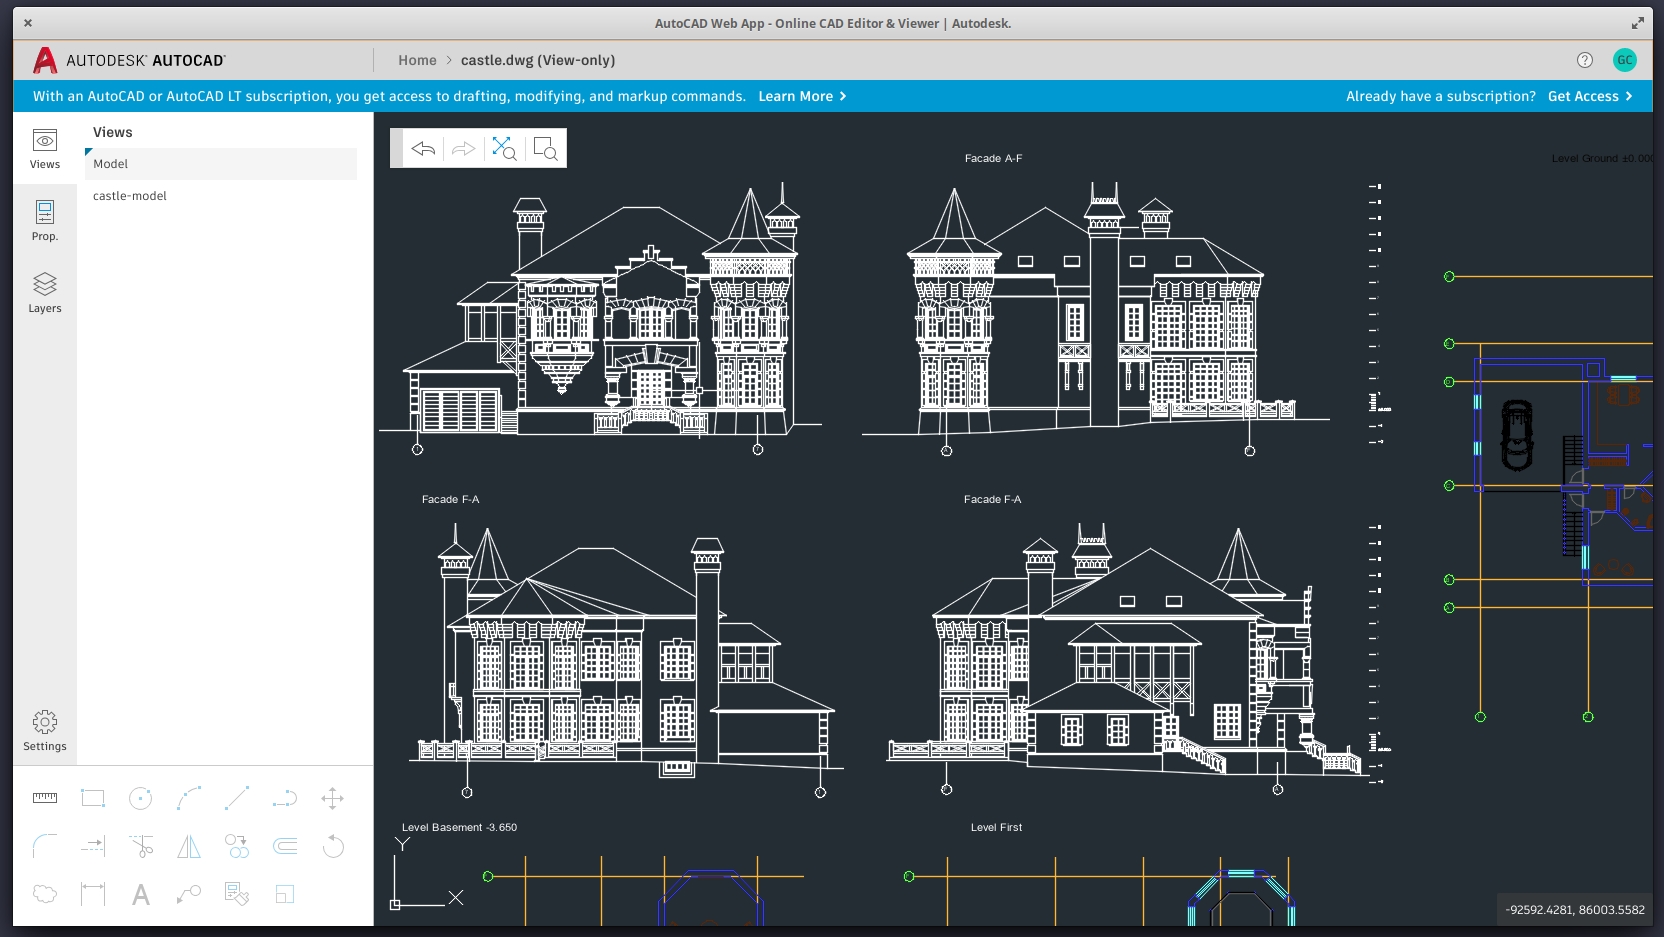The width and height of the screenshot is (1664, 937).
Task: Click the Undo arrow on the canvas
Action: 423,148
